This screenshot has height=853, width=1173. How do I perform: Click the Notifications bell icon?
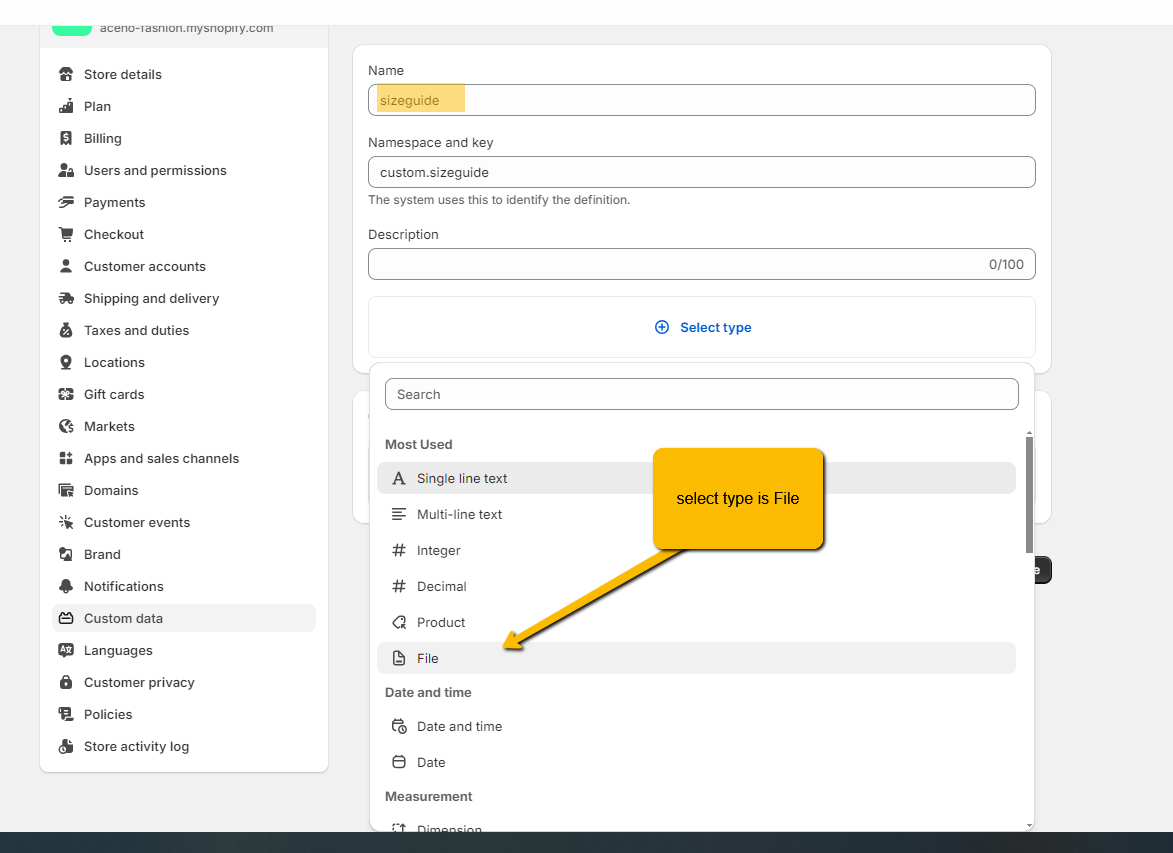[x=66, y=586]
